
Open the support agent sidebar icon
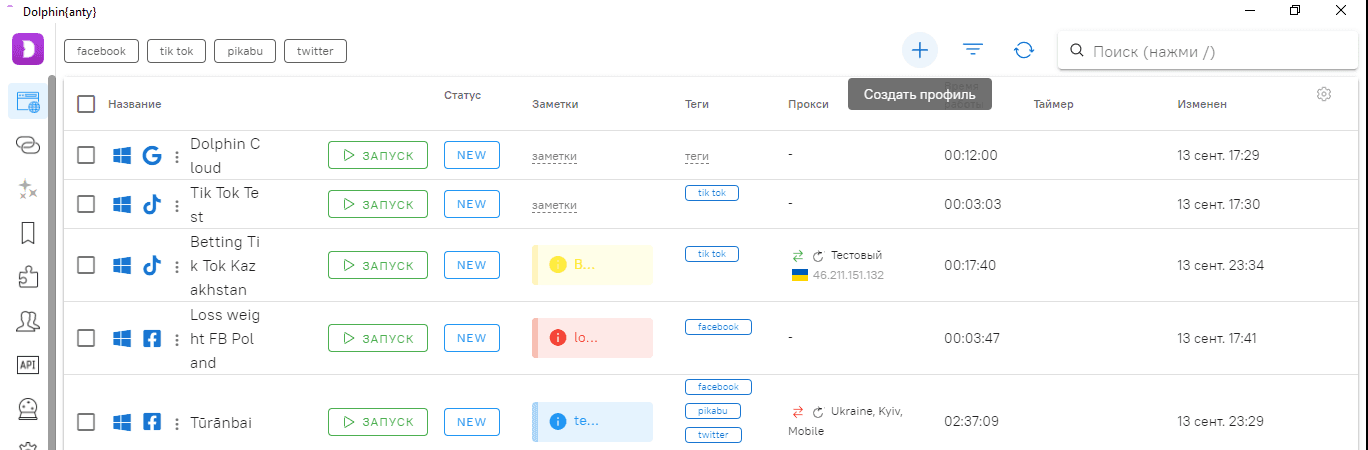click(28, 409)
